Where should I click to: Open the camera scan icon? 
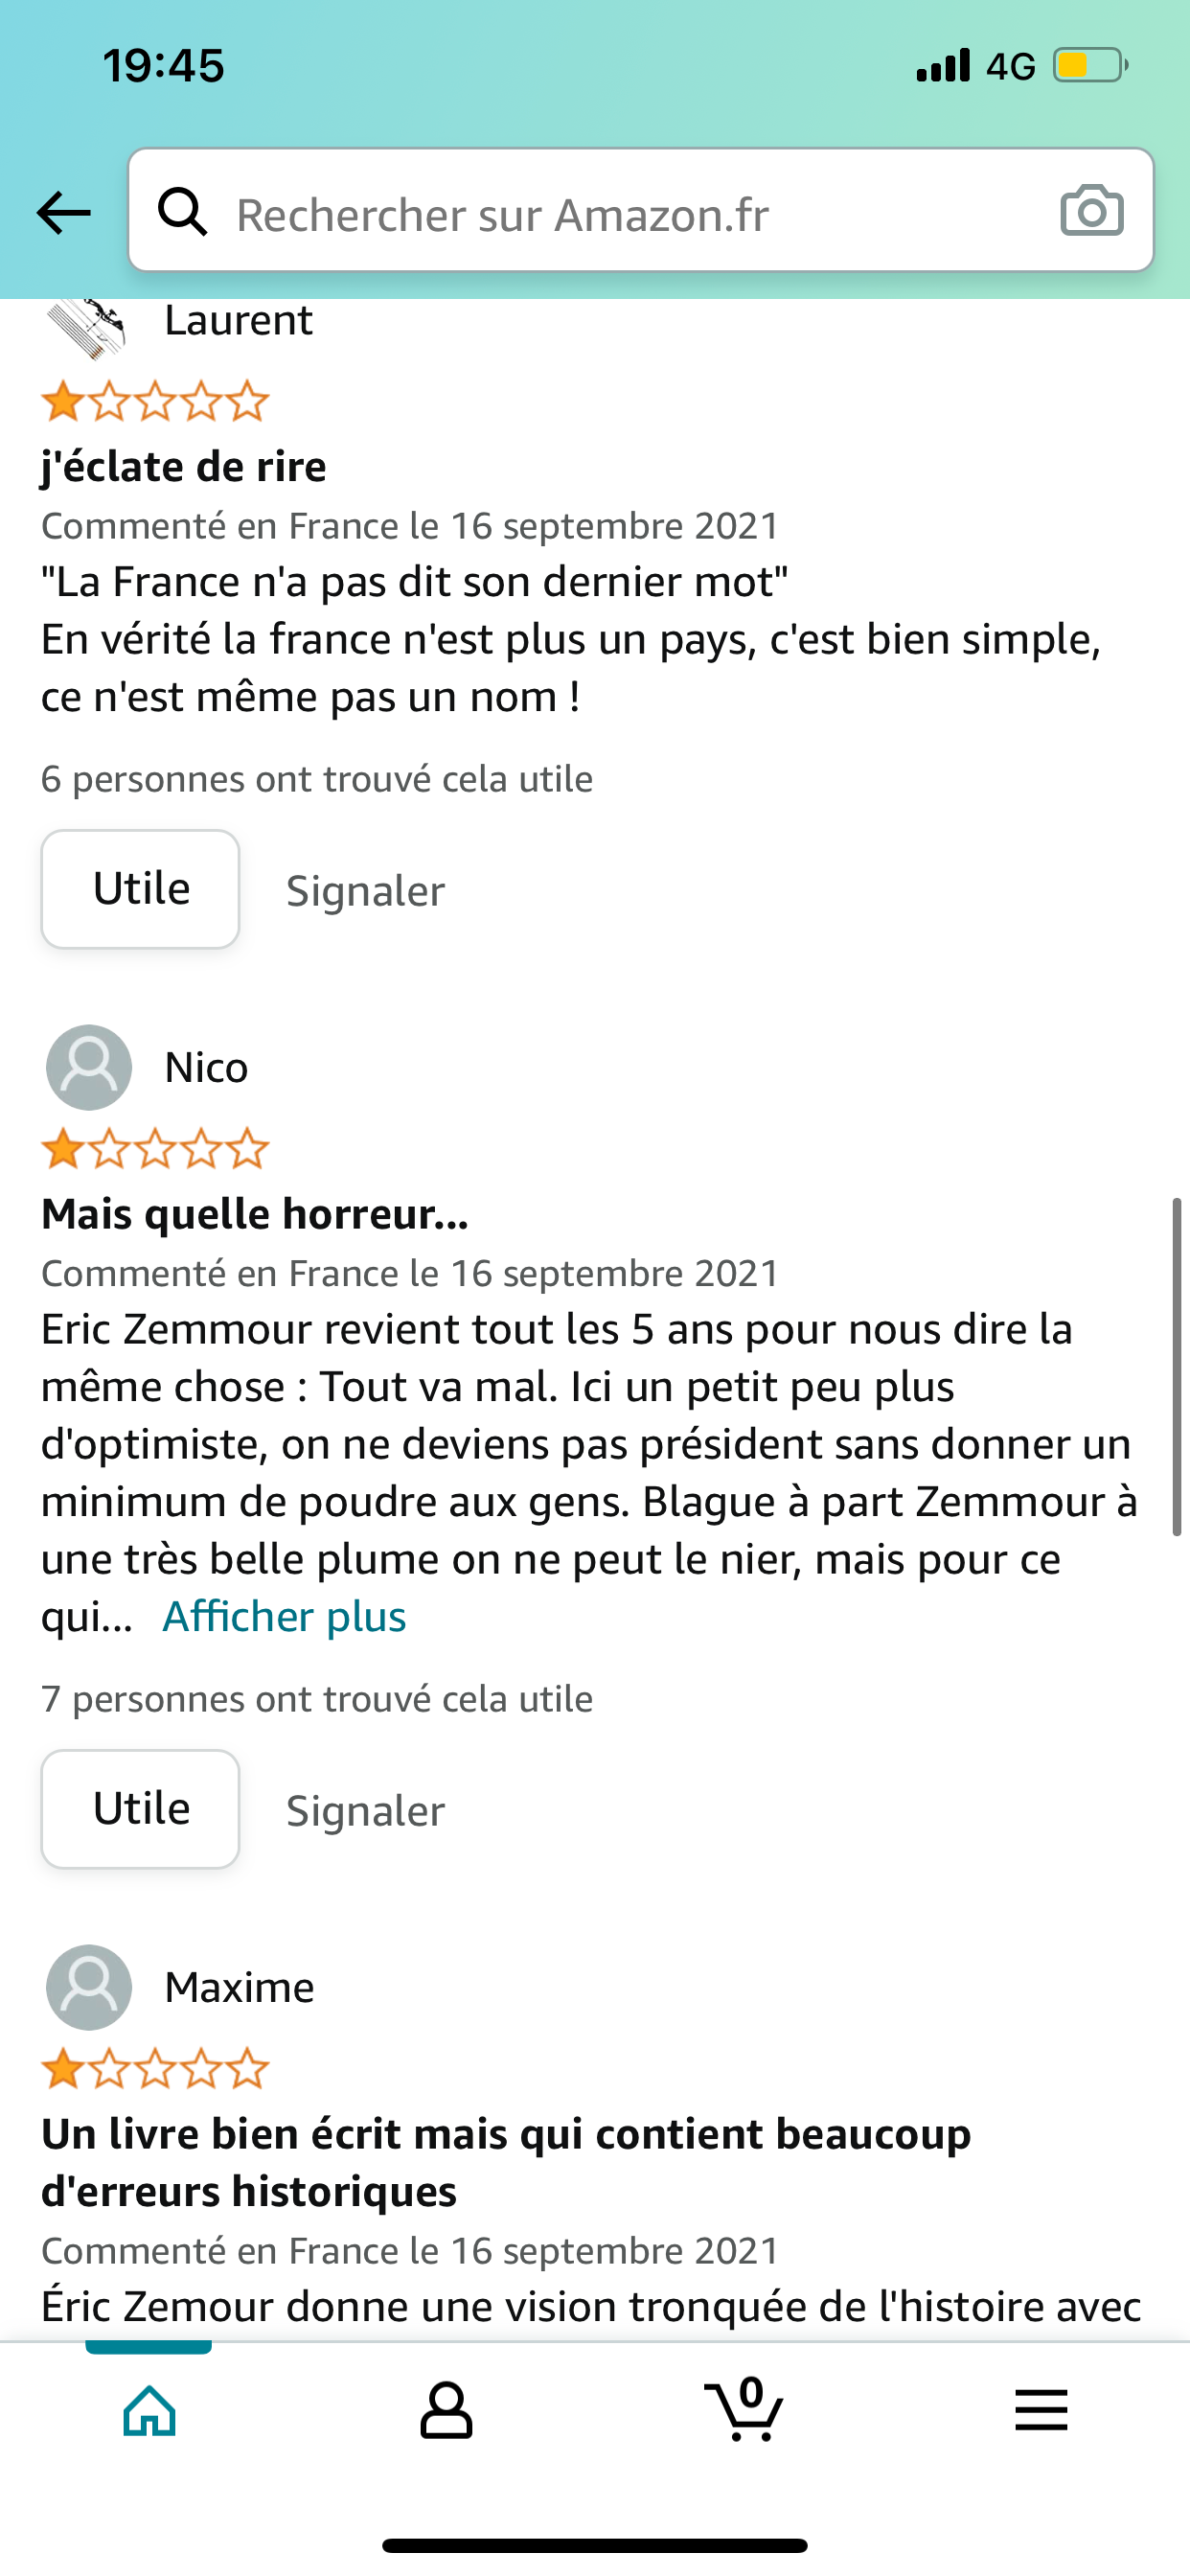tap(1091, 211)
